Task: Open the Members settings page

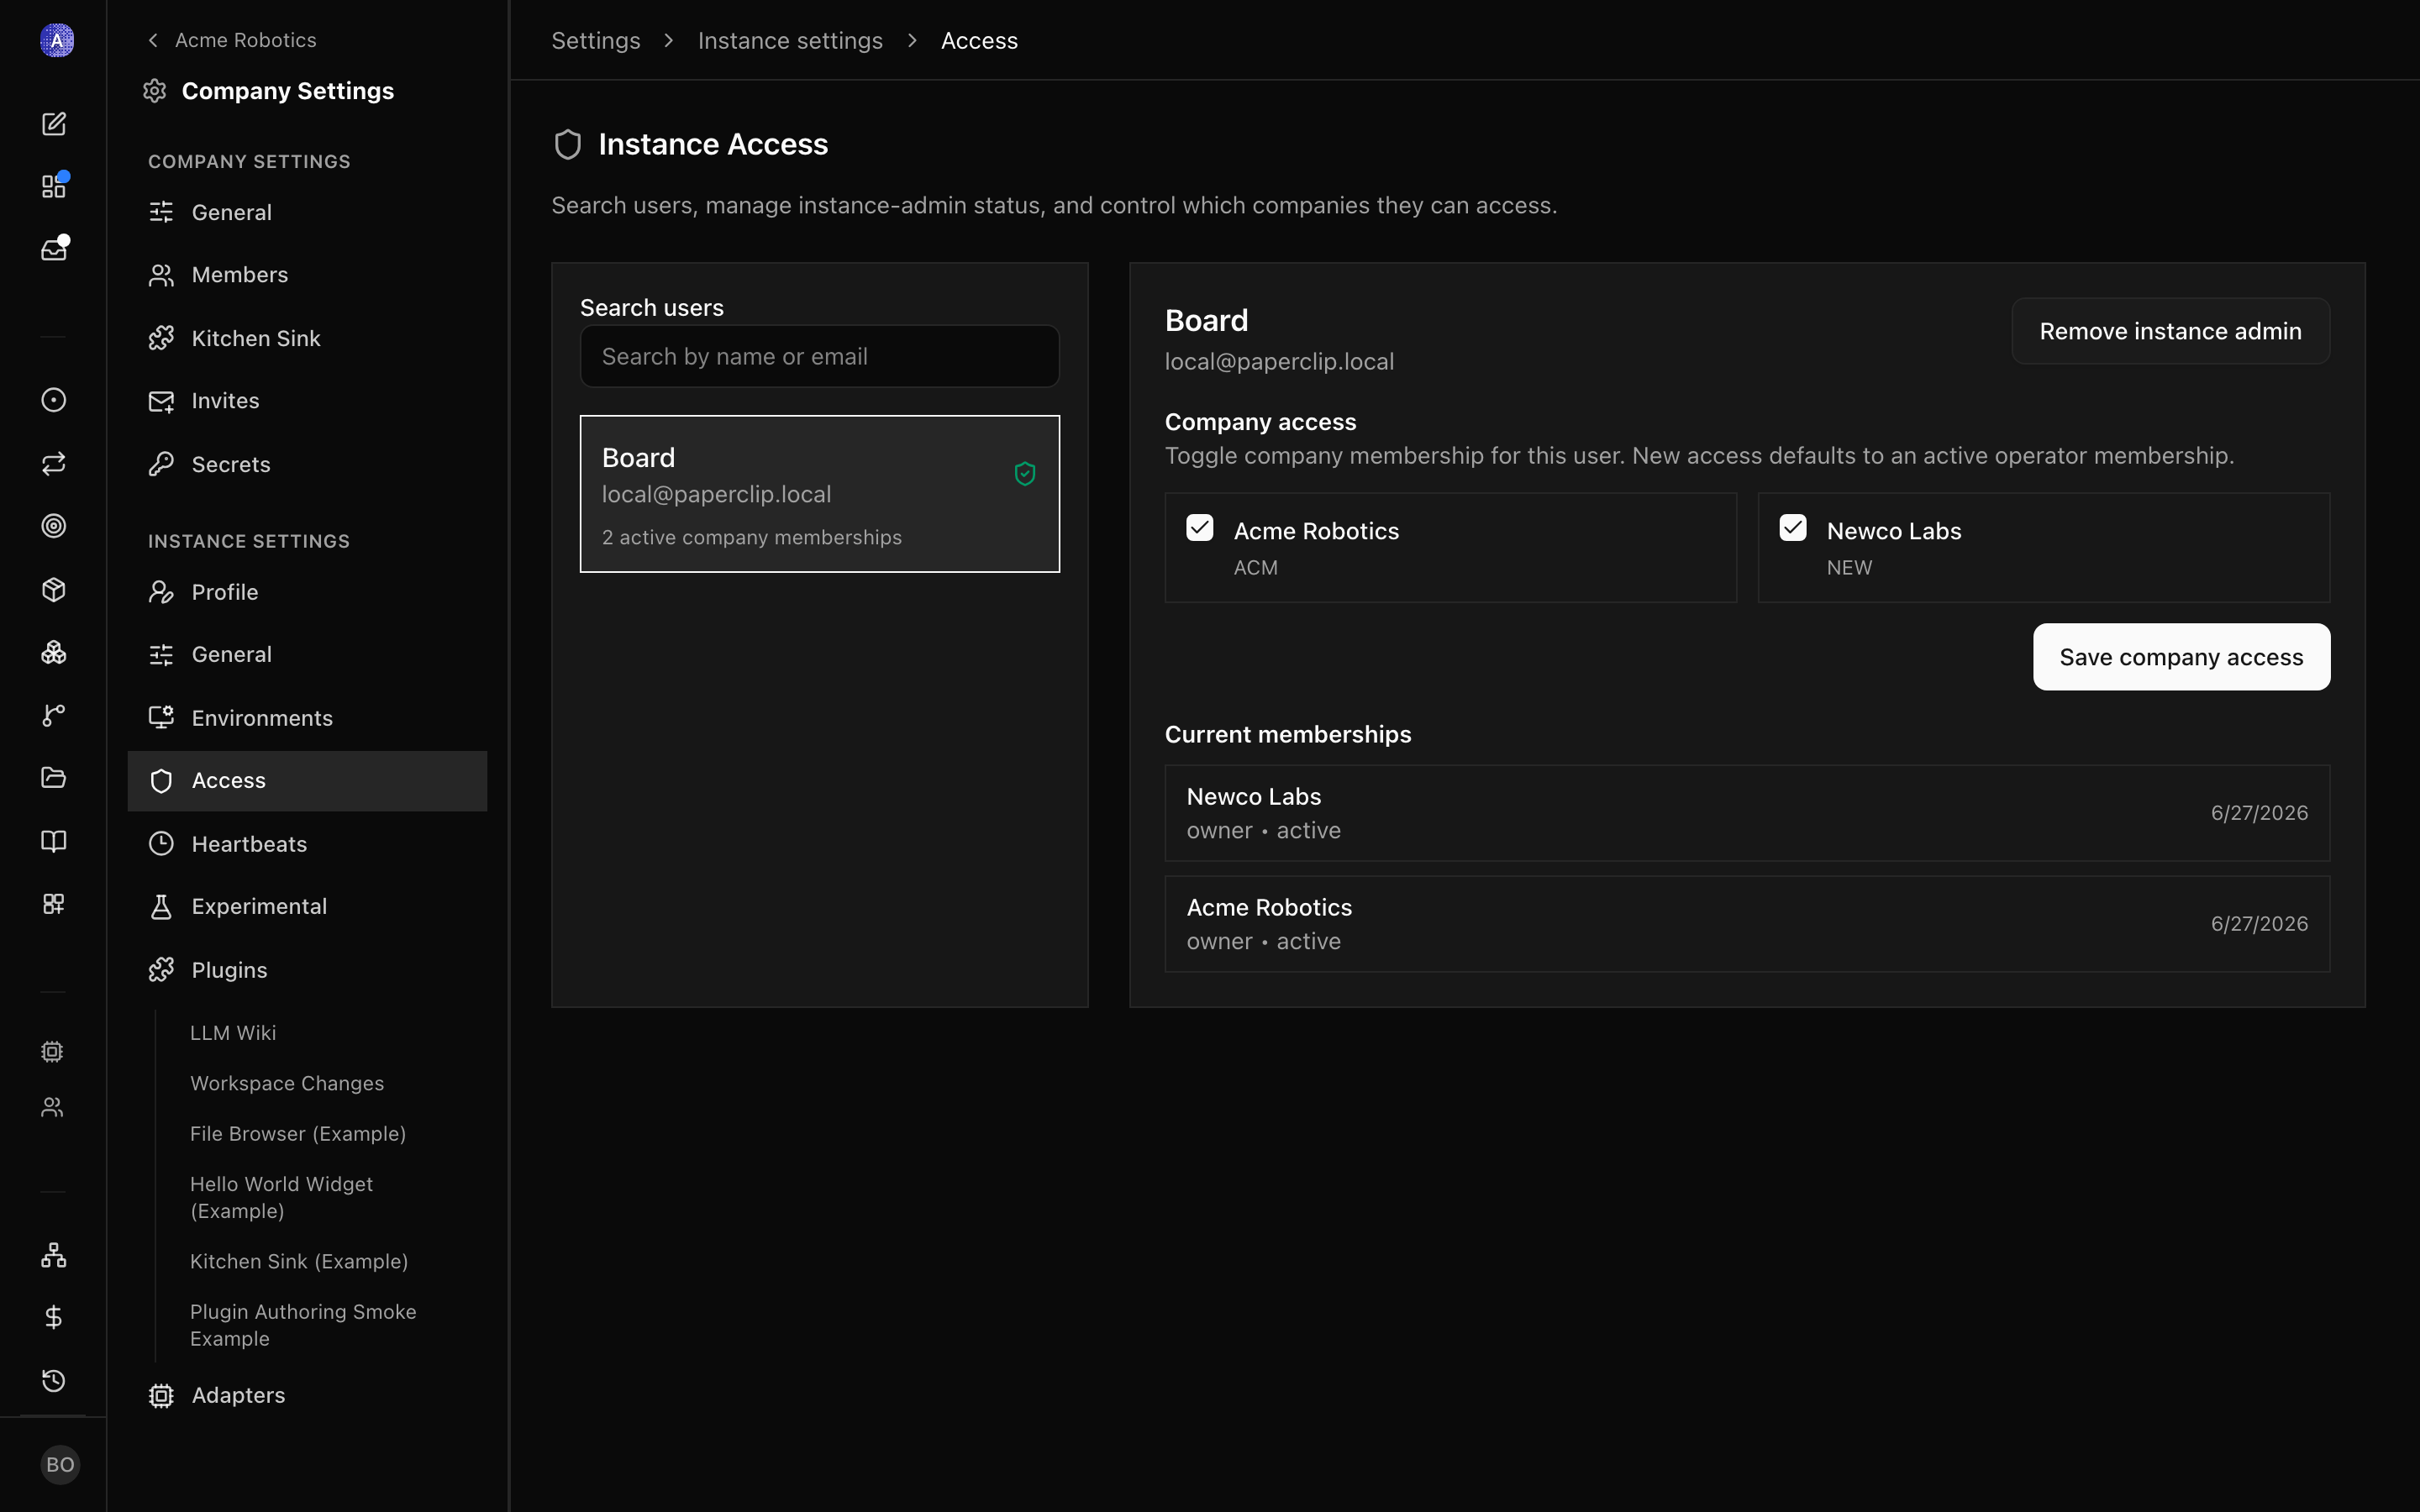Action: (x=307, y=275)
